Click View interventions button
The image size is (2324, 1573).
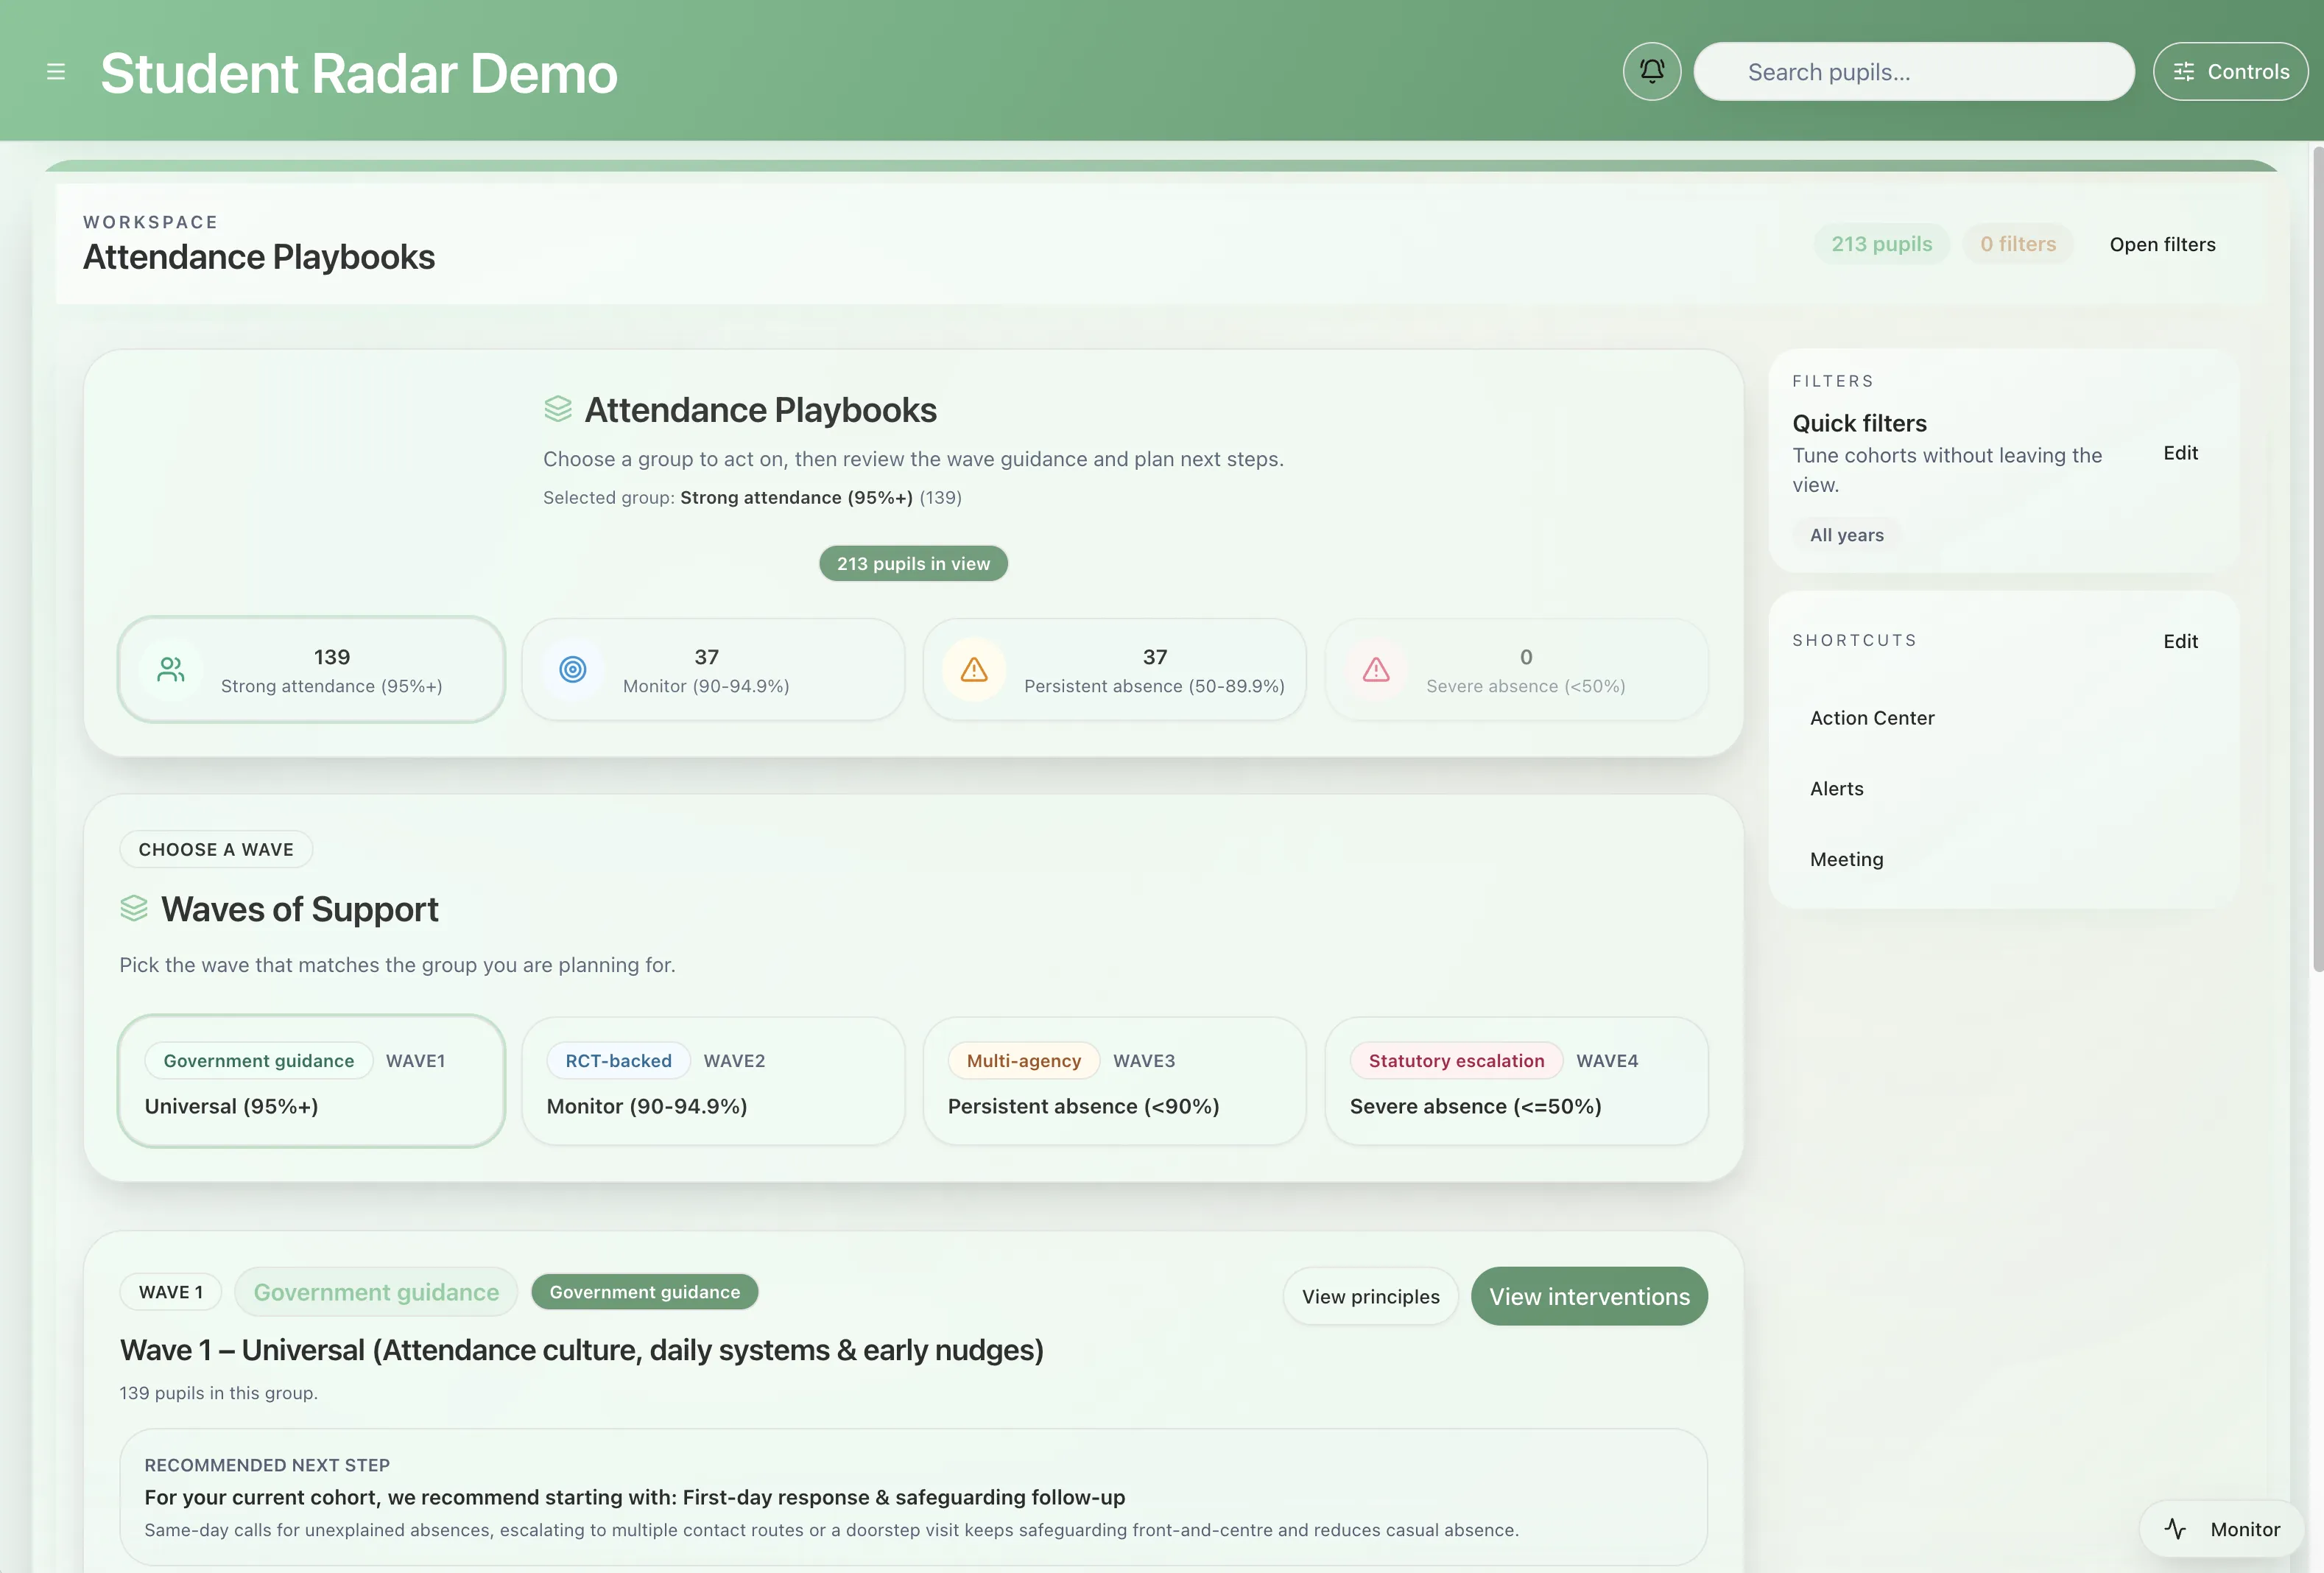point(1589,1297)
